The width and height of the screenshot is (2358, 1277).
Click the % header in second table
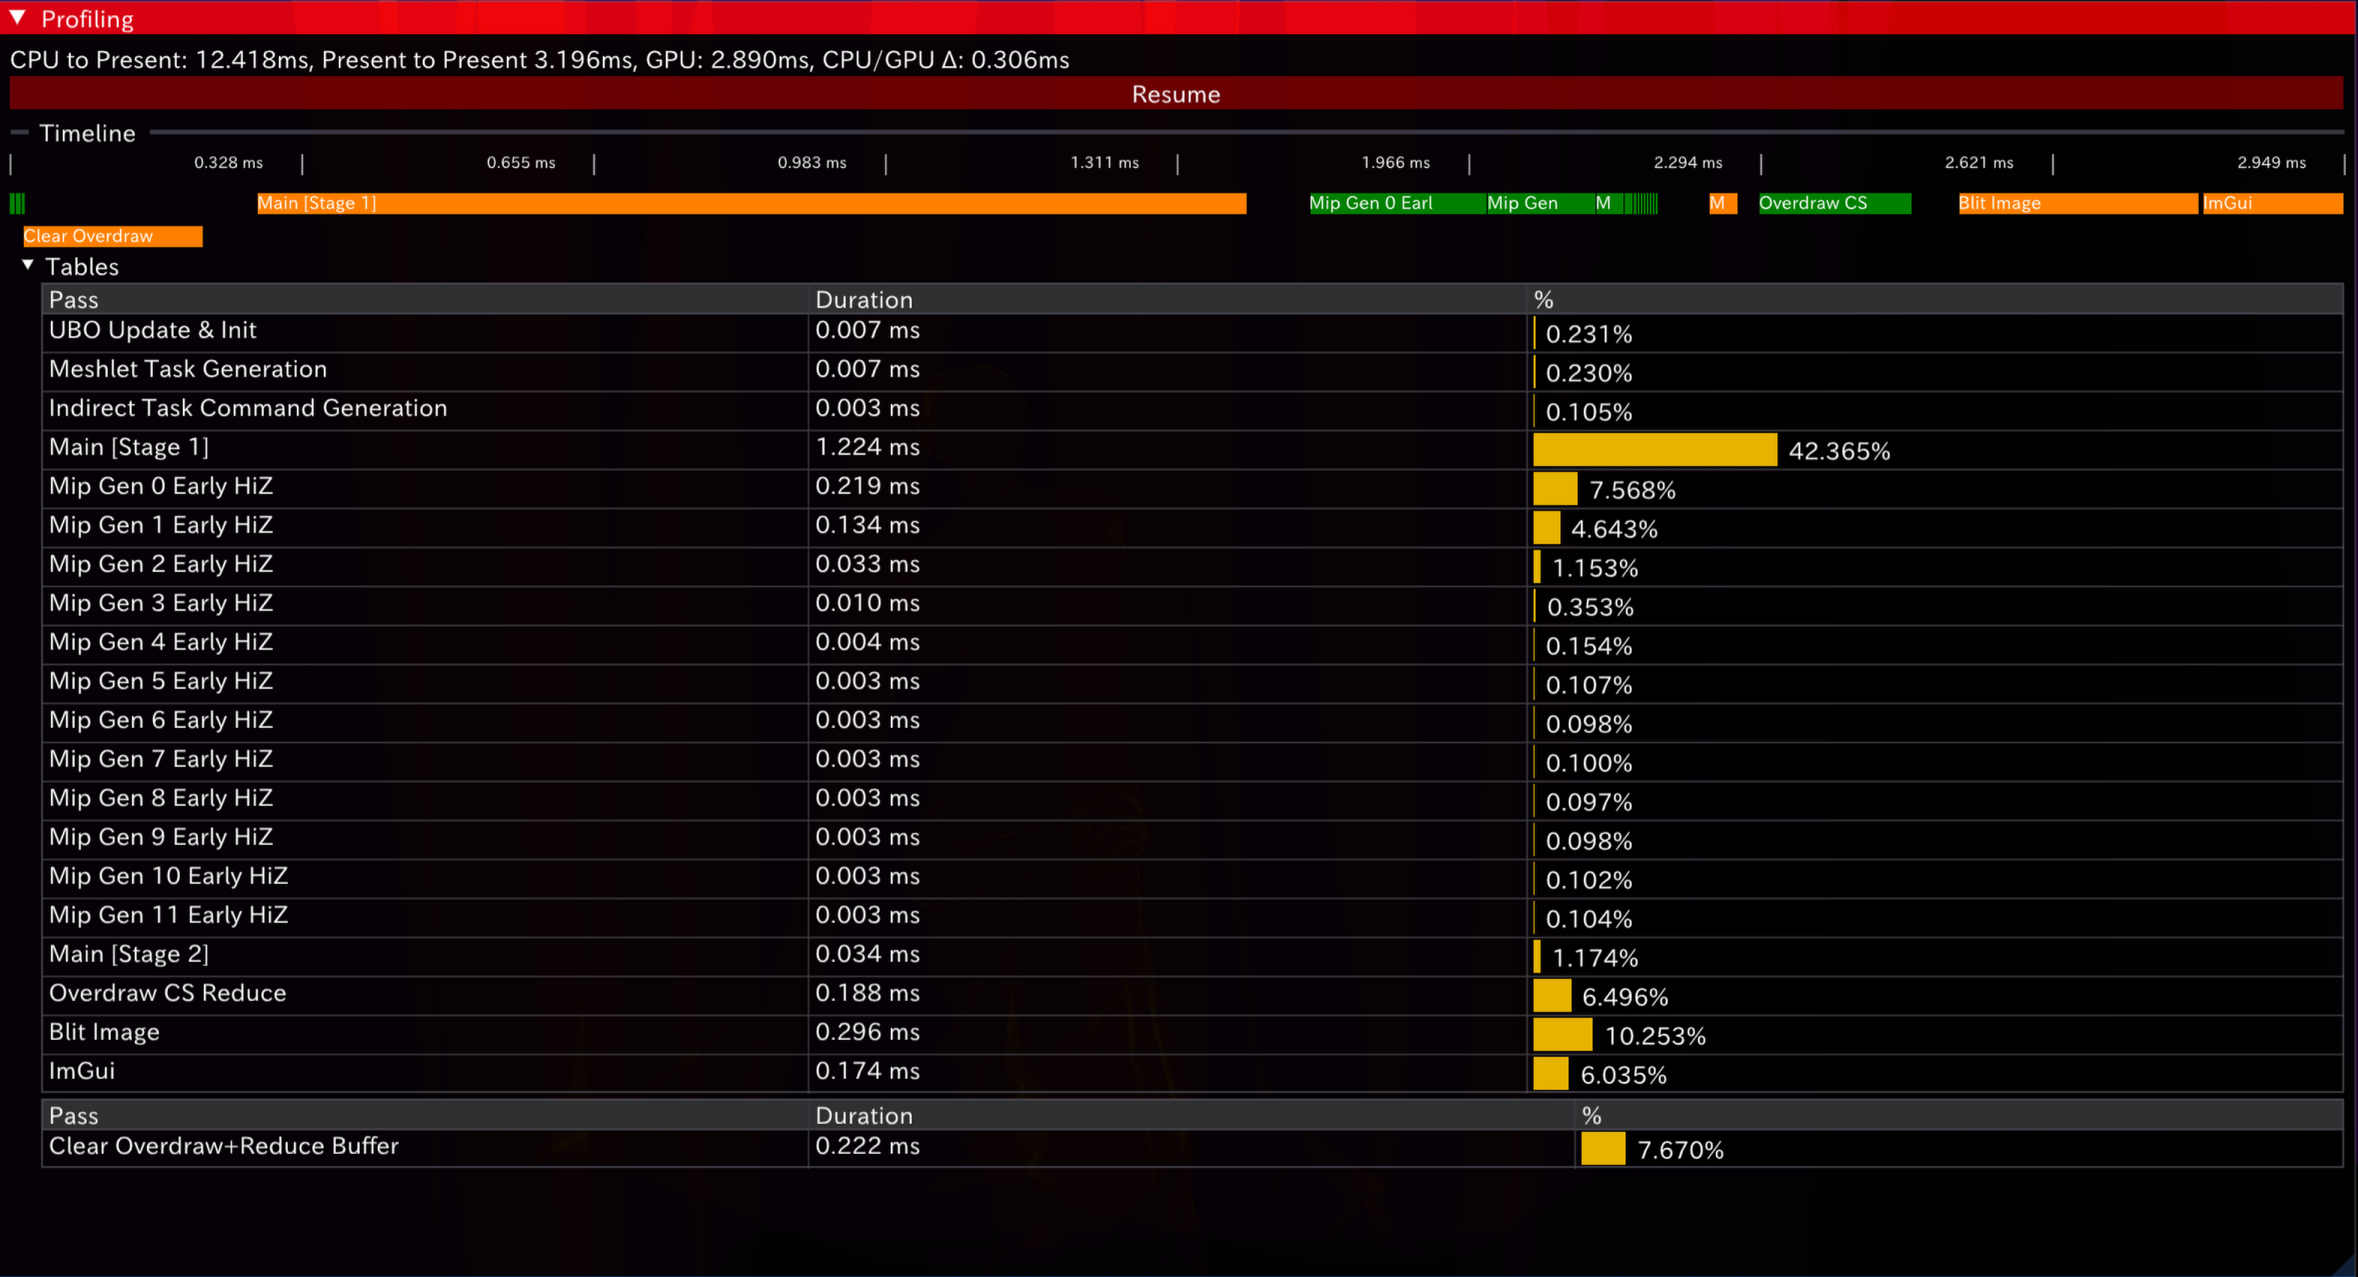click(x=1592, y=1115)
